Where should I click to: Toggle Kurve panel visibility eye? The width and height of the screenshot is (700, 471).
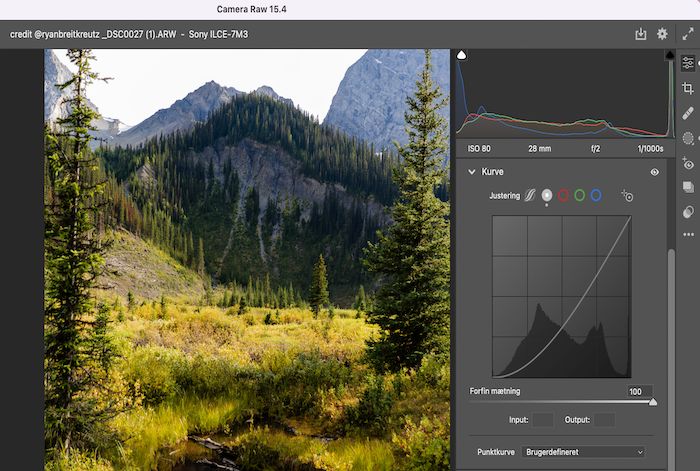coord(654,172)
